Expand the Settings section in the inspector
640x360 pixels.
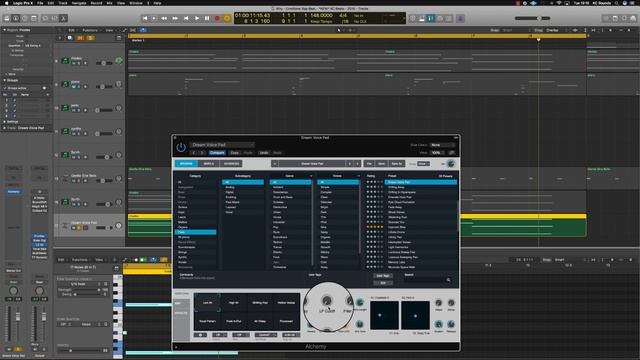point(4,122)
